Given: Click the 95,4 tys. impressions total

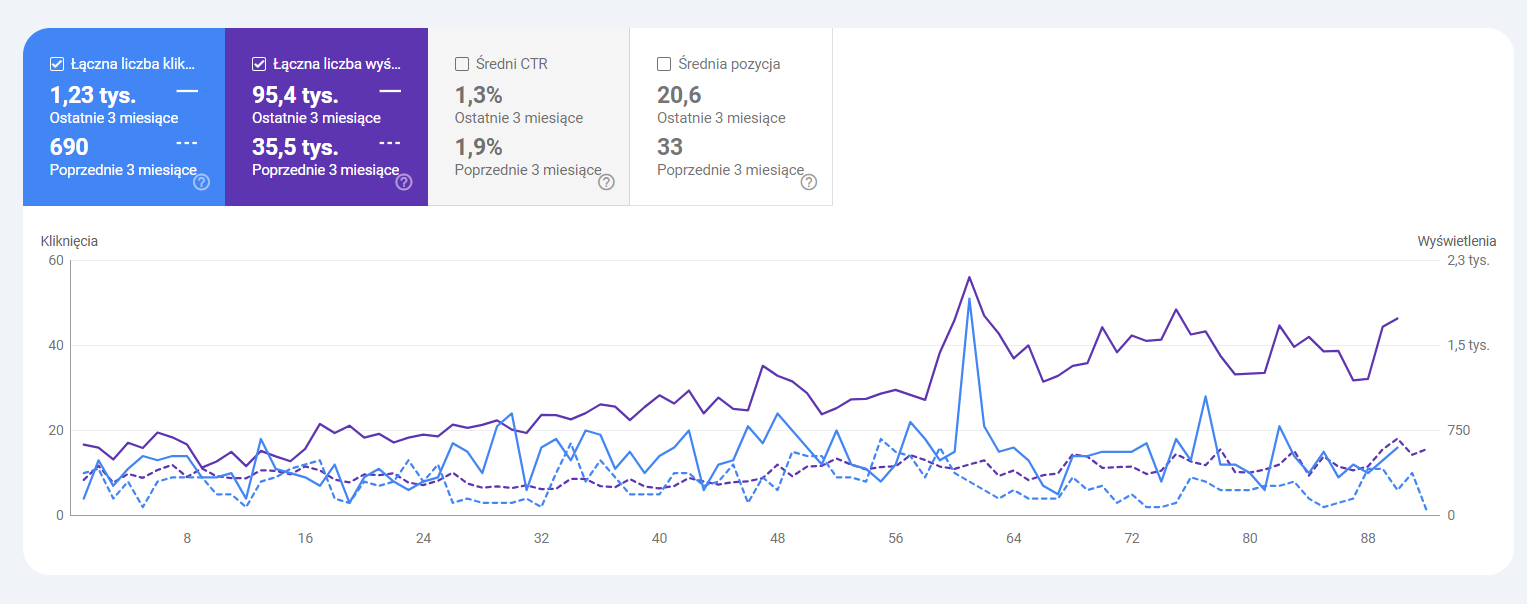Looking at the screenshot, I should click(x=295, y=95).
